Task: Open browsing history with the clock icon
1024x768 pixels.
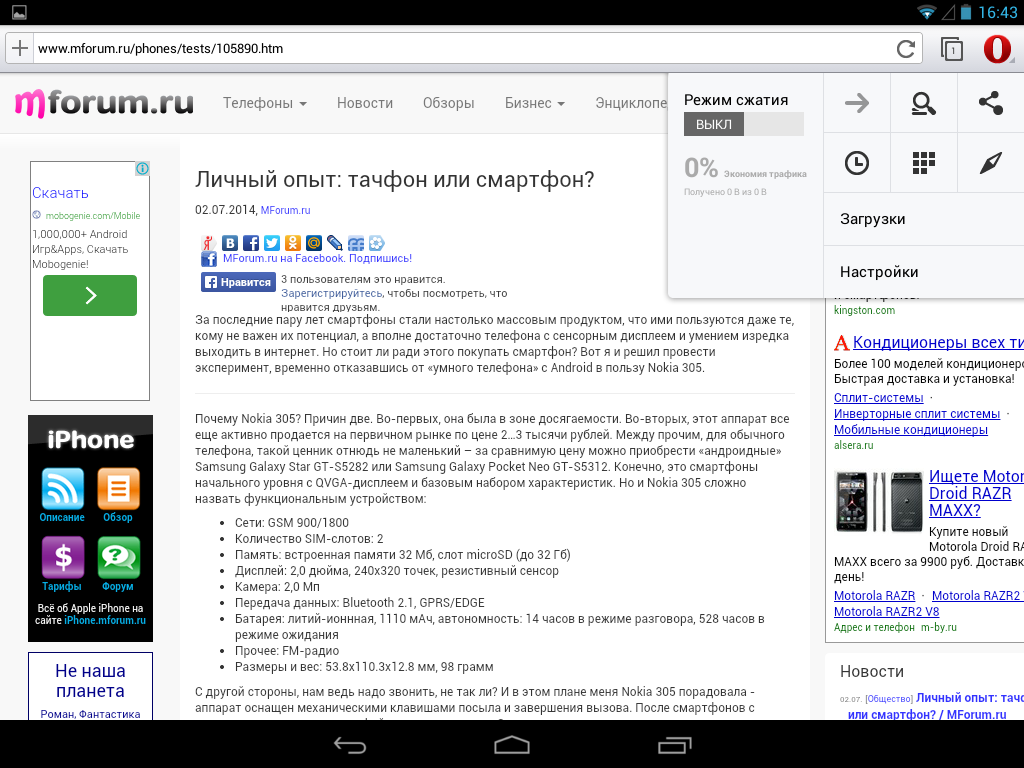Action: (857, 163)
